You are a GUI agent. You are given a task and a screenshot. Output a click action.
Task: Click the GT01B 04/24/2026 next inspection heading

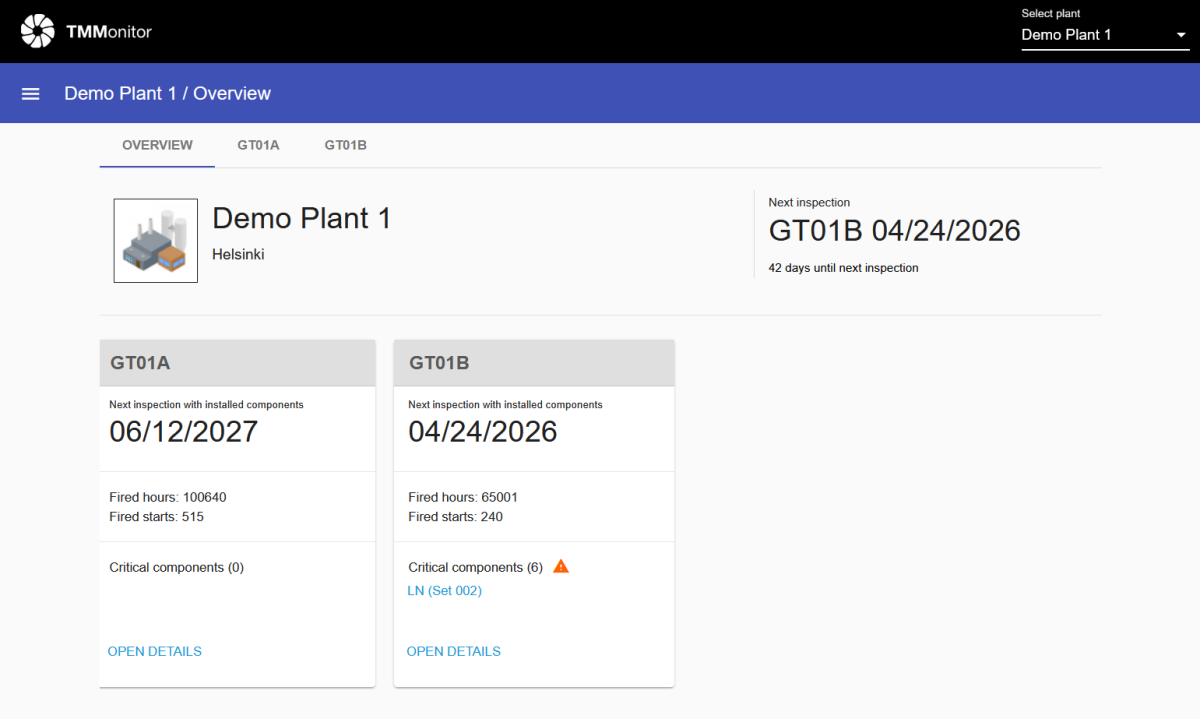[894, 231]
